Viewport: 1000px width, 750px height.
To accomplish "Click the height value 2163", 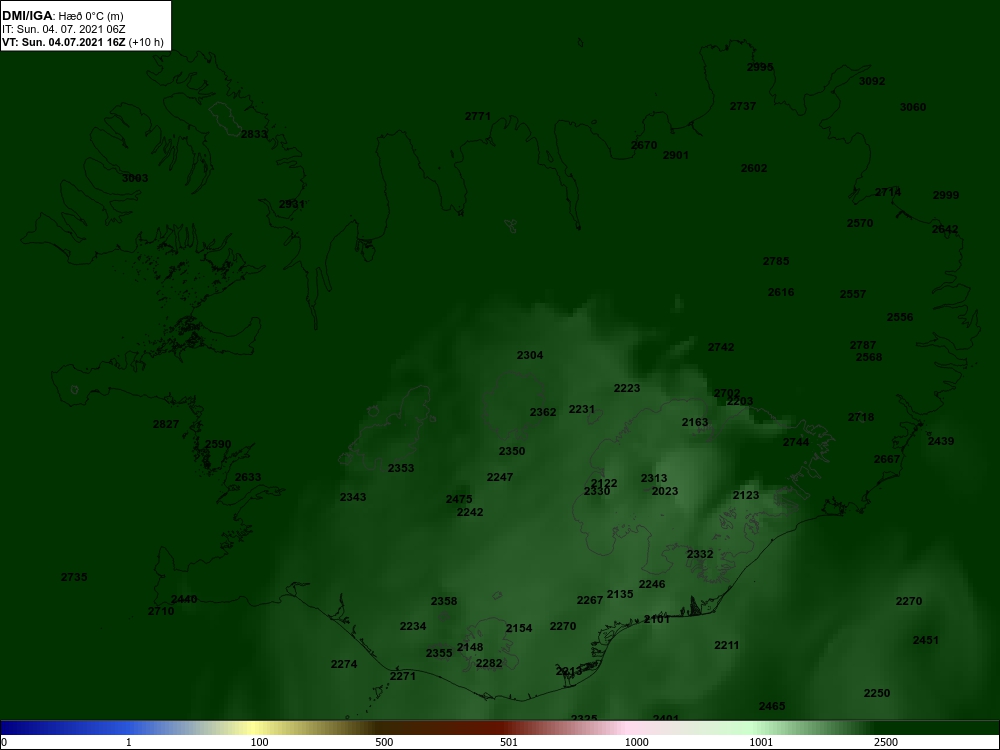I will 695,422.
